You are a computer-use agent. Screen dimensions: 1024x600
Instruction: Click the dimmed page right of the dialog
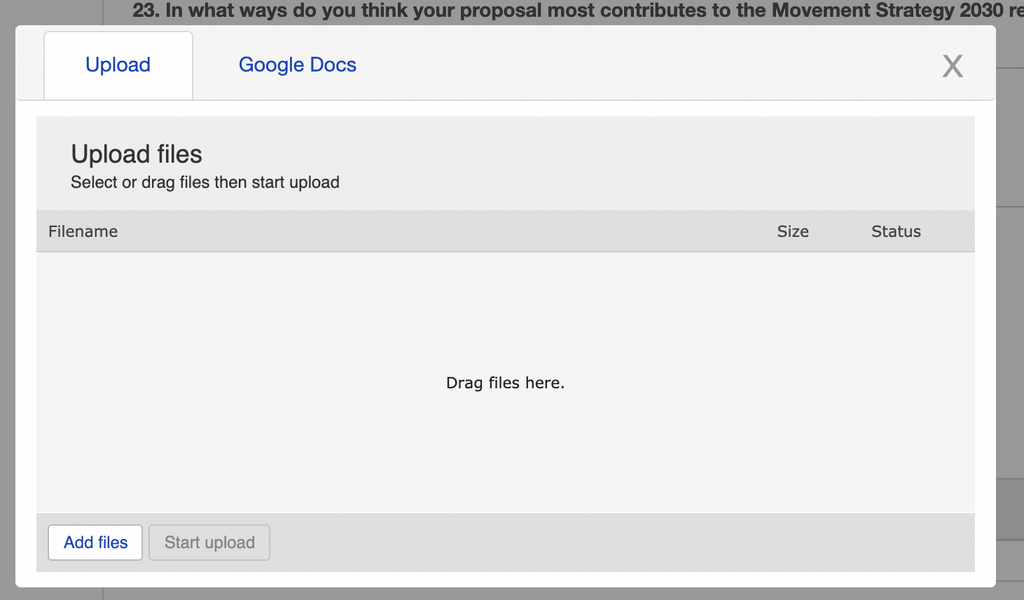(x=1010, y=300)
